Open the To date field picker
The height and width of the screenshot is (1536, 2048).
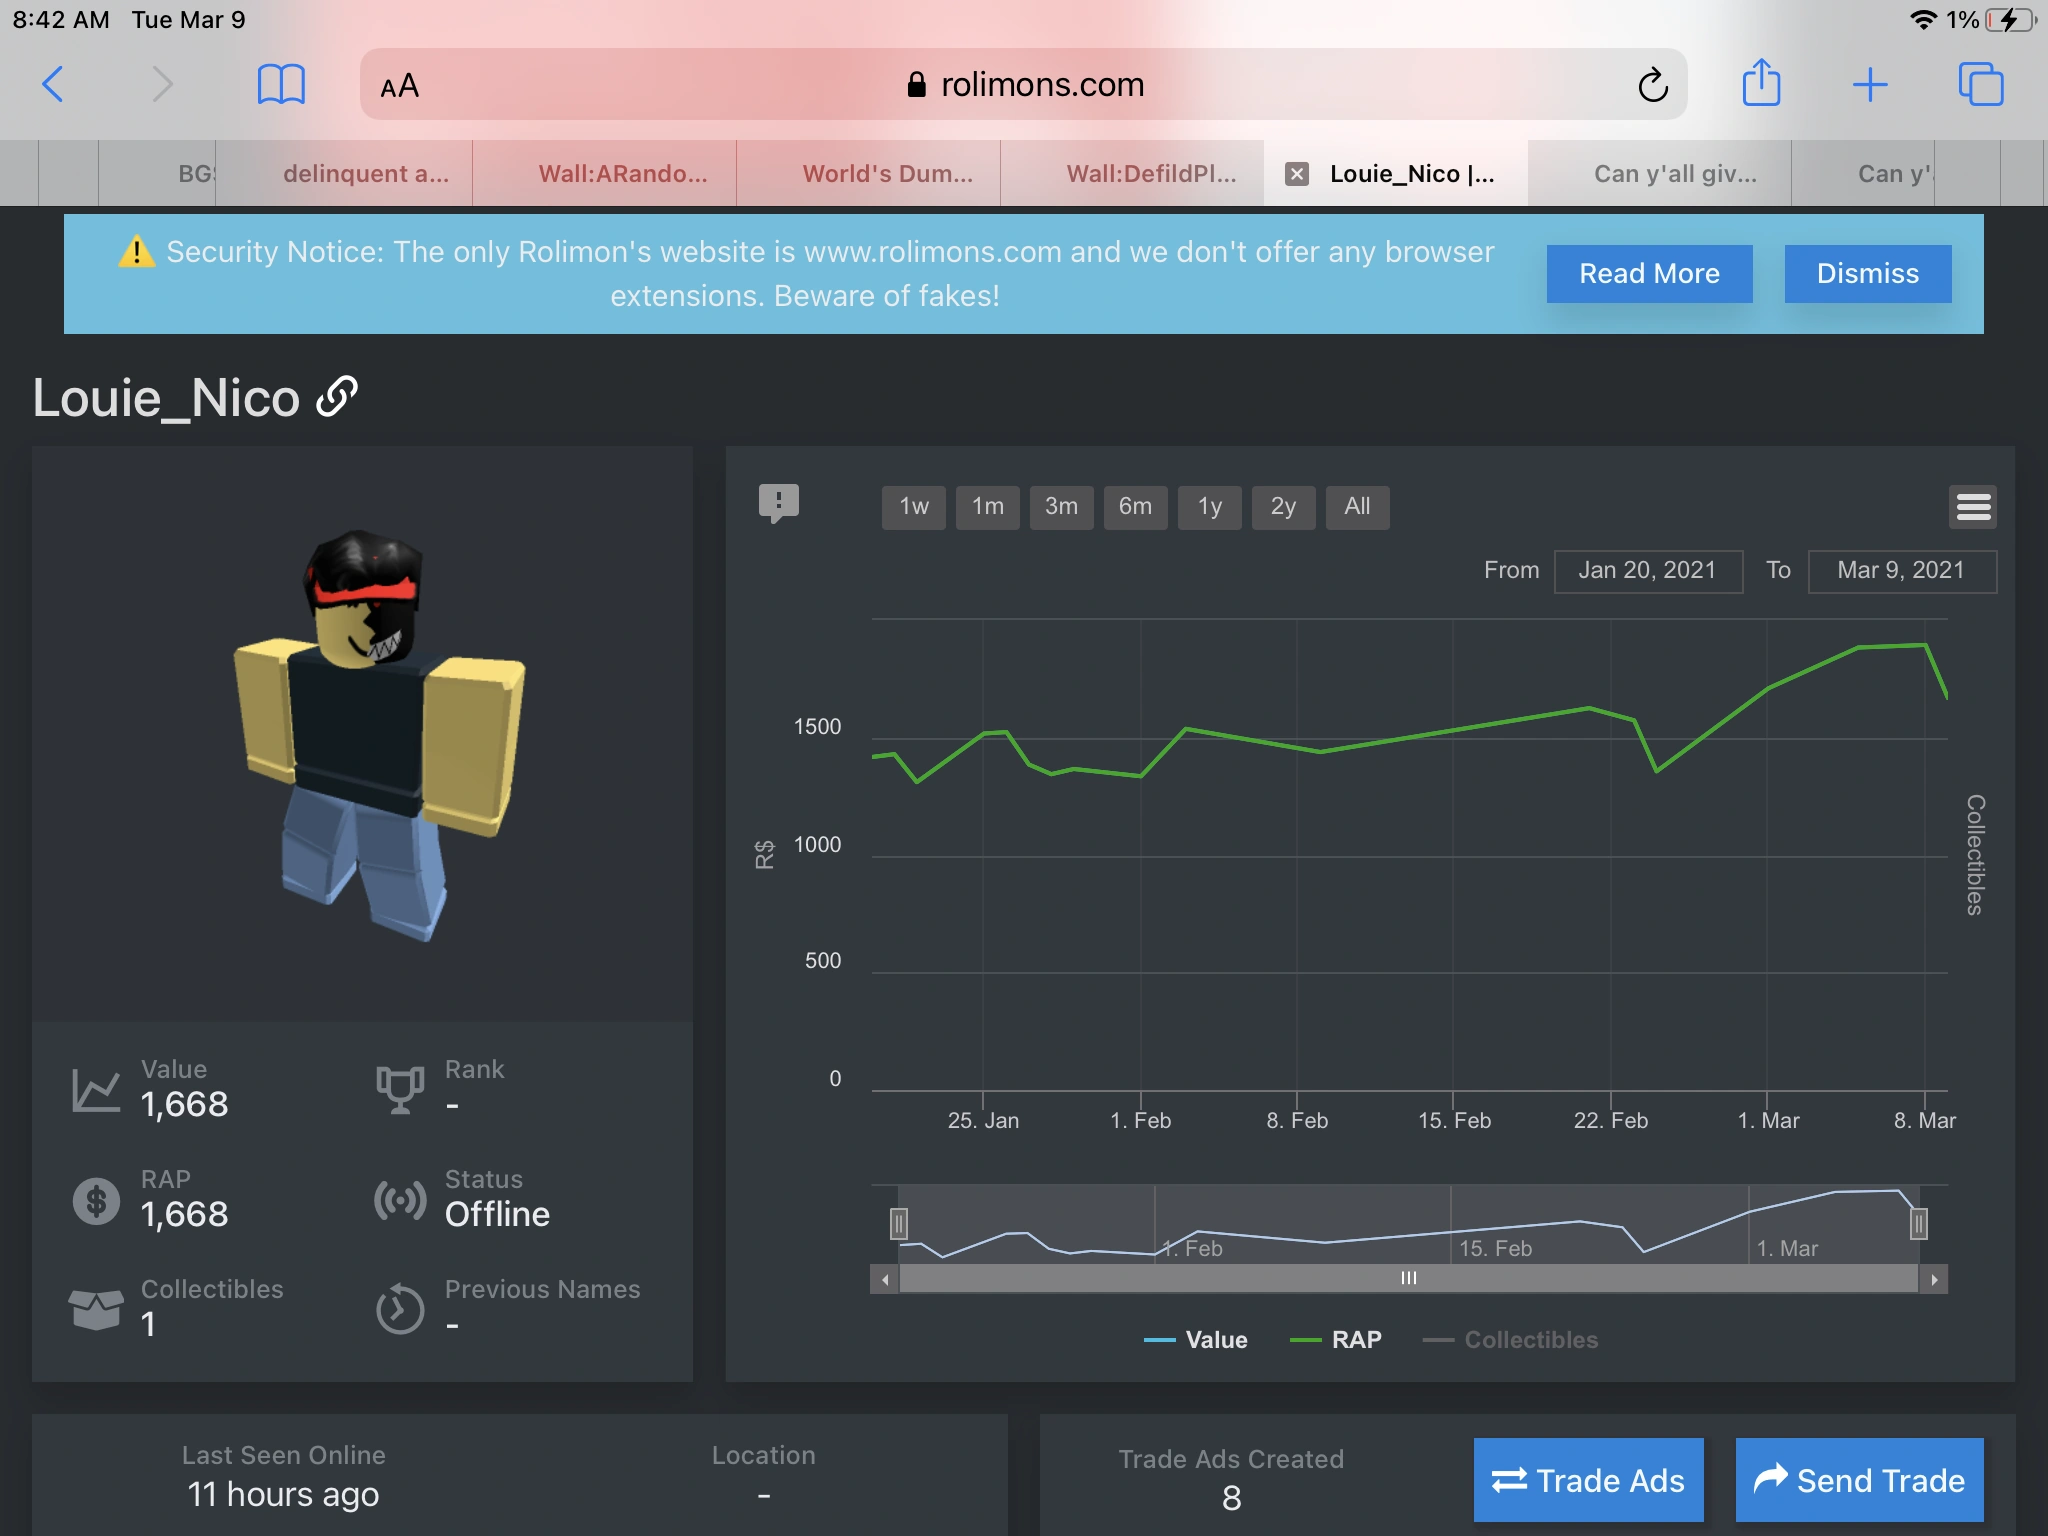click(x=1902, y=571)
